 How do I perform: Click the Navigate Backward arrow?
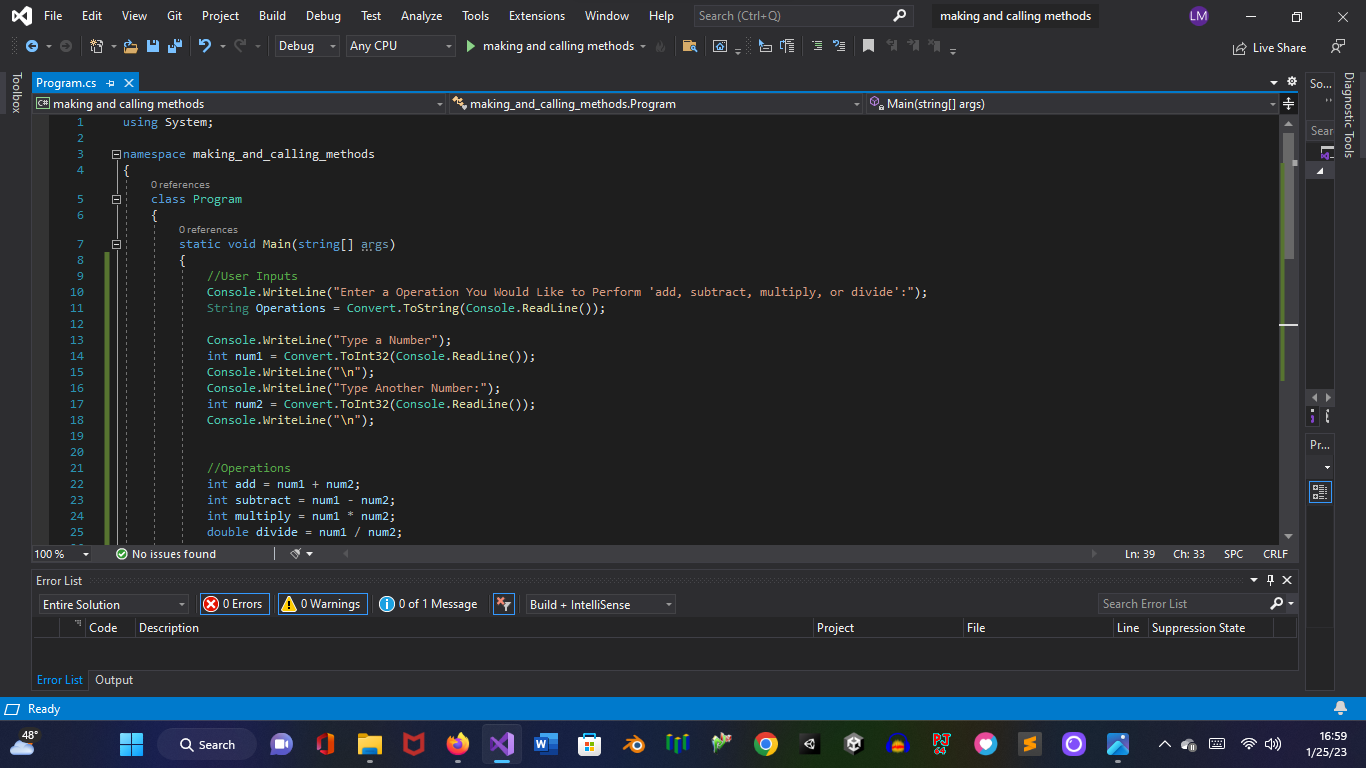(x=30, y=46)
